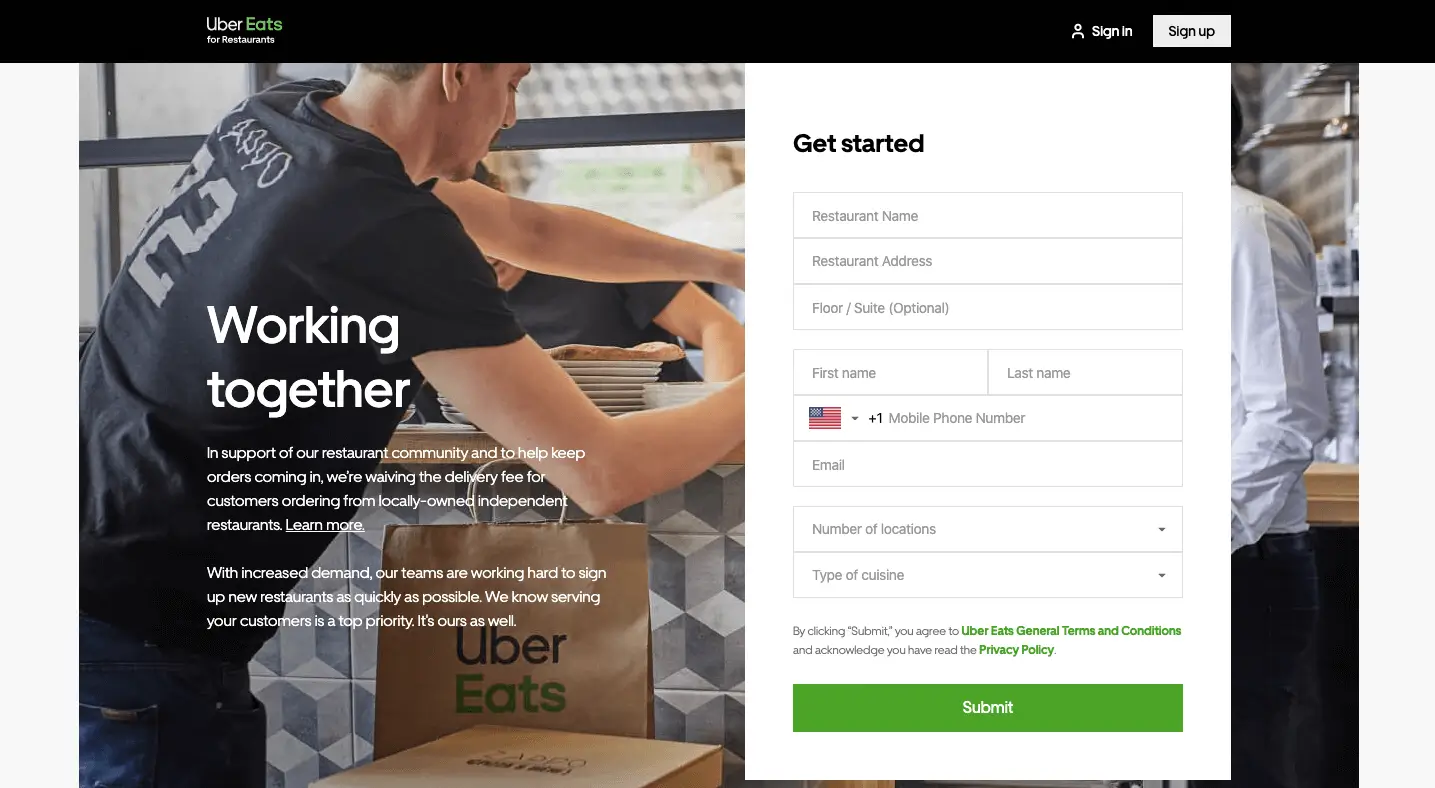Focus the Restaurant Name field
The image size is (1435, 788).
(x=988, y=215)
